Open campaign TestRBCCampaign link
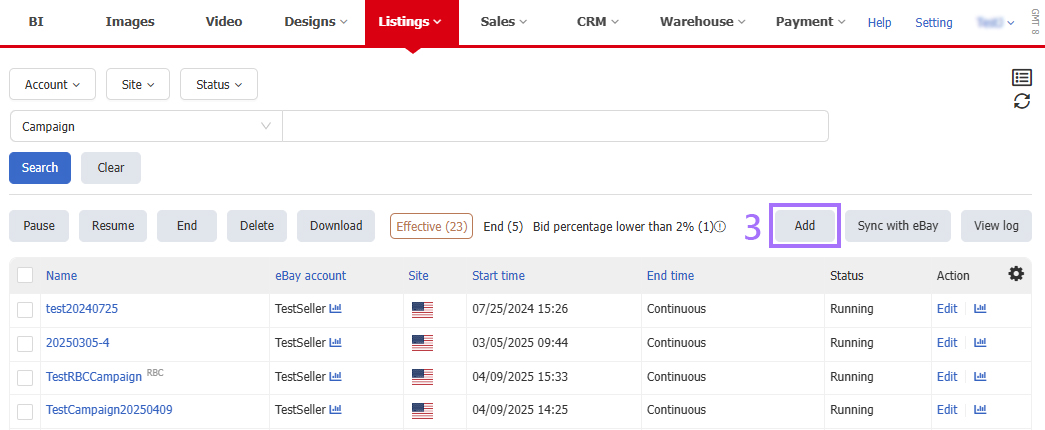Screen dimensions: 1045x430 click(x=94, y=377)
